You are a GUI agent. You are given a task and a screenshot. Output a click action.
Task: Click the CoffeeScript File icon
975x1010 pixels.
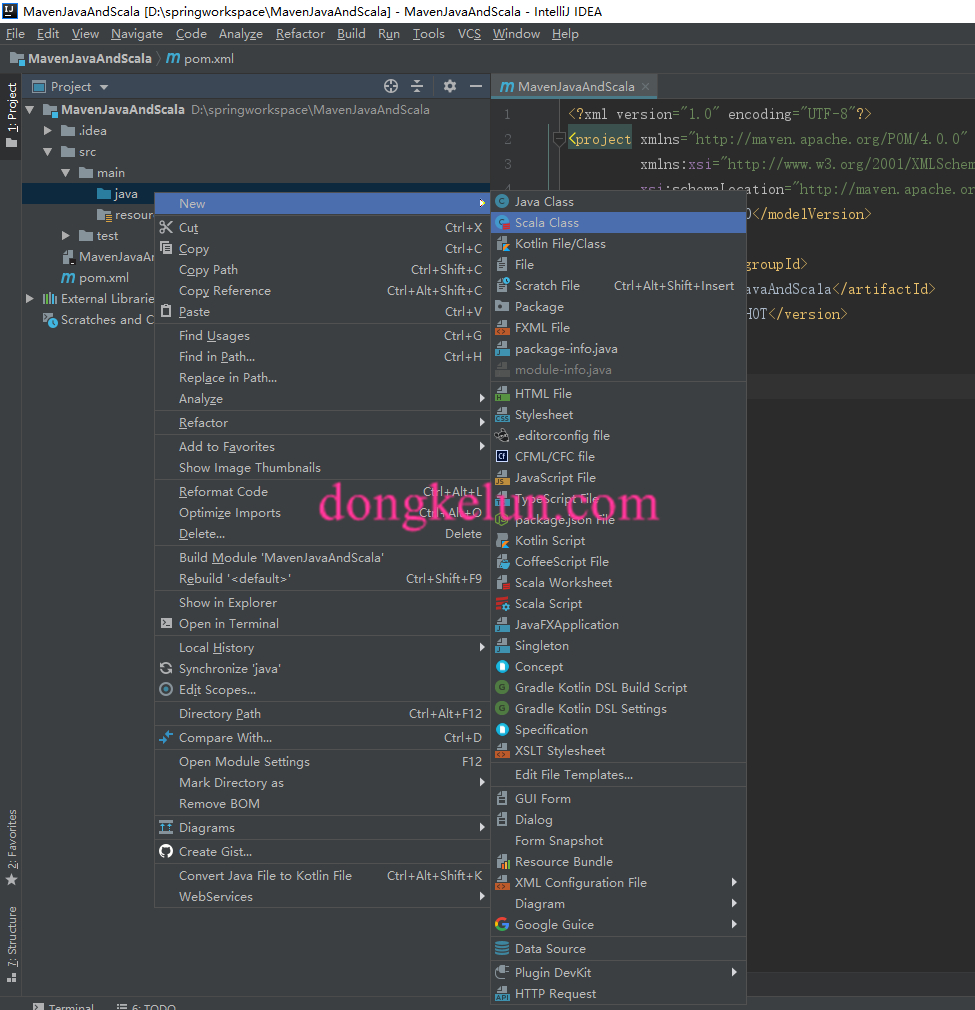[x=502, y=562]
